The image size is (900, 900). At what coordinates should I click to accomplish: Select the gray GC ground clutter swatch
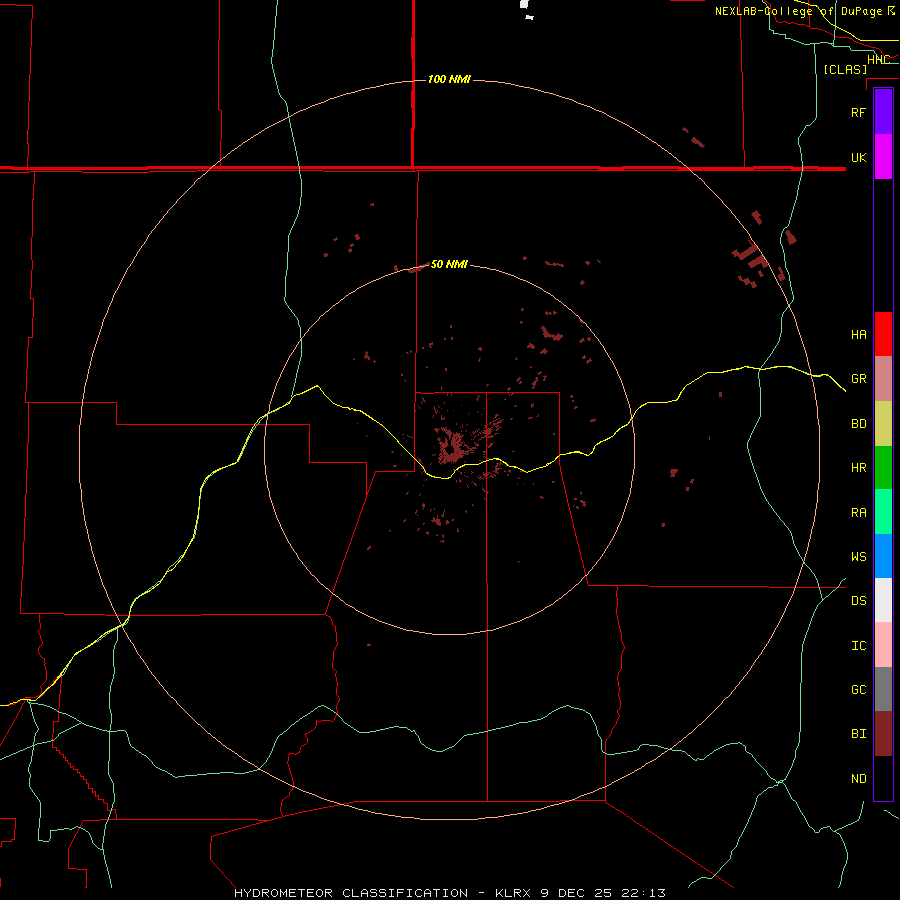pos(883,689)
